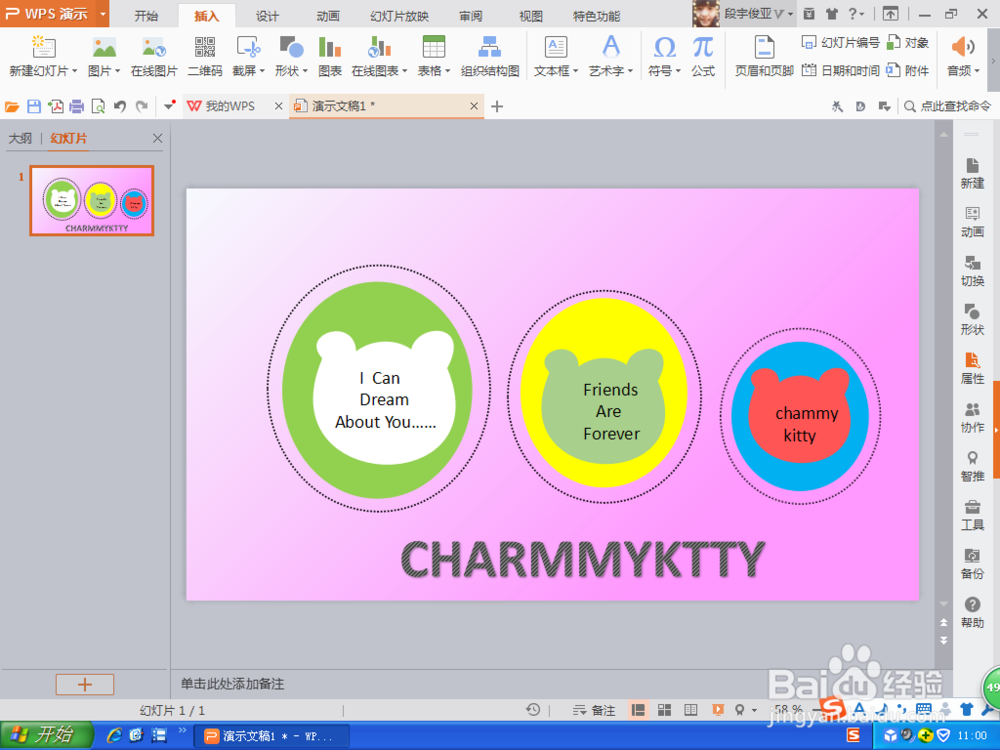Open the 艺术字 dropdown arrow
Screen dimensions: 1000x750
click(630, 71)
